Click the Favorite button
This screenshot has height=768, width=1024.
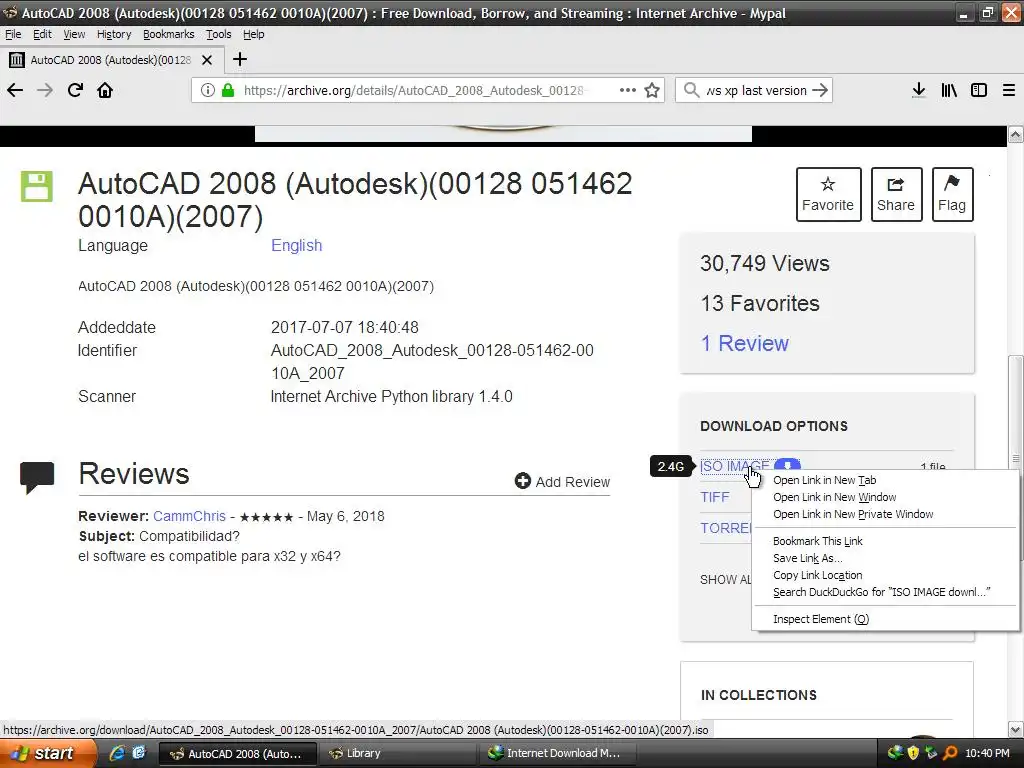(x=828, y=194)
